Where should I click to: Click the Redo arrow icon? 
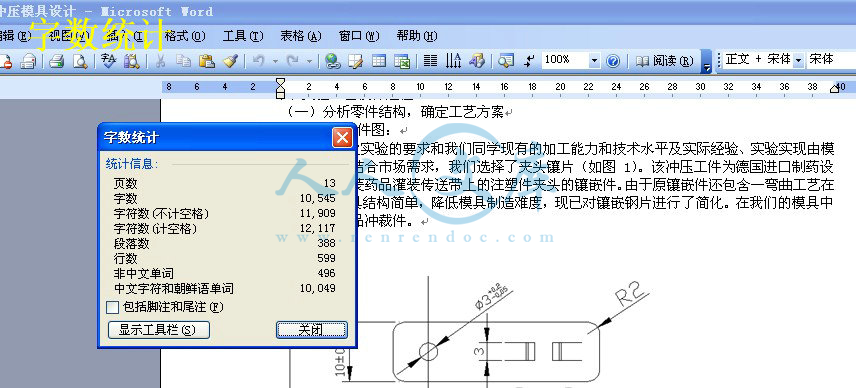[292, 61]
